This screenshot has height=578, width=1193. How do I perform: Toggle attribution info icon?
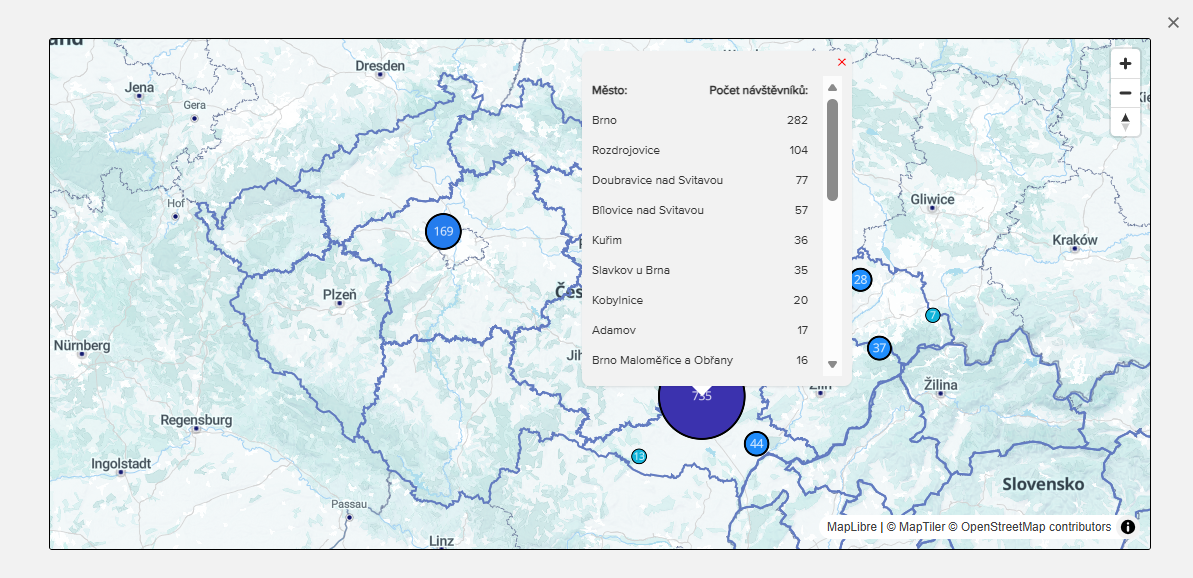[1128, 527]
